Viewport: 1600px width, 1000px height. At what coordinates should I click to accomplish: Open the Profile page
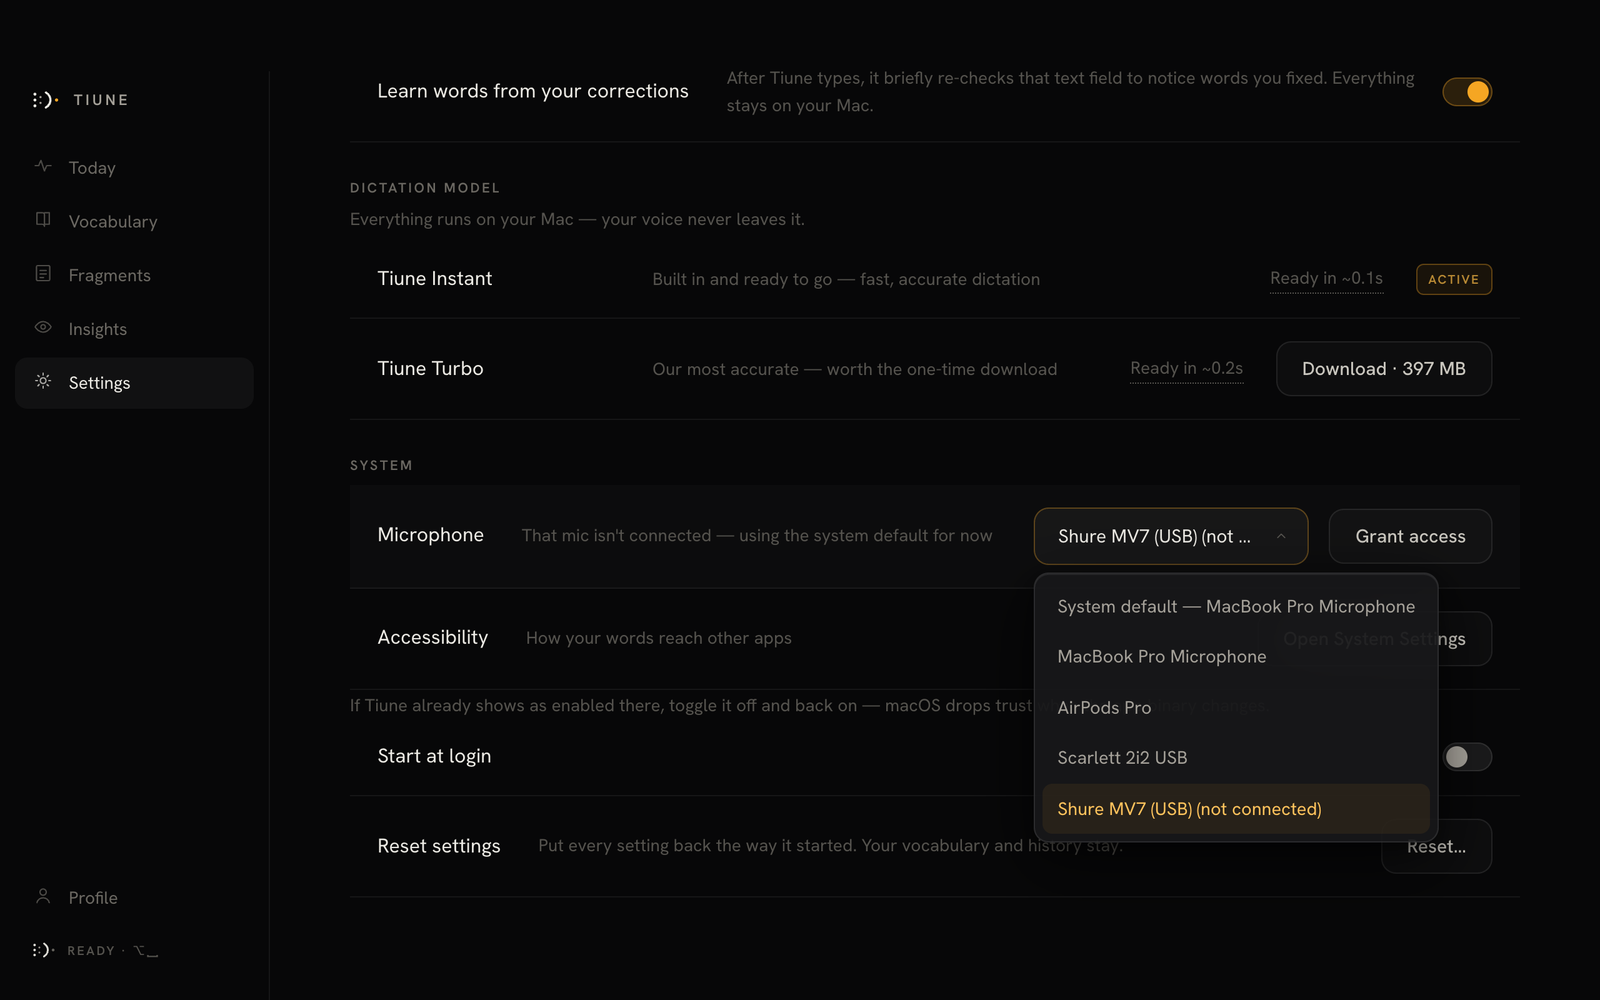pyautogui.click(x=134, y=898)
